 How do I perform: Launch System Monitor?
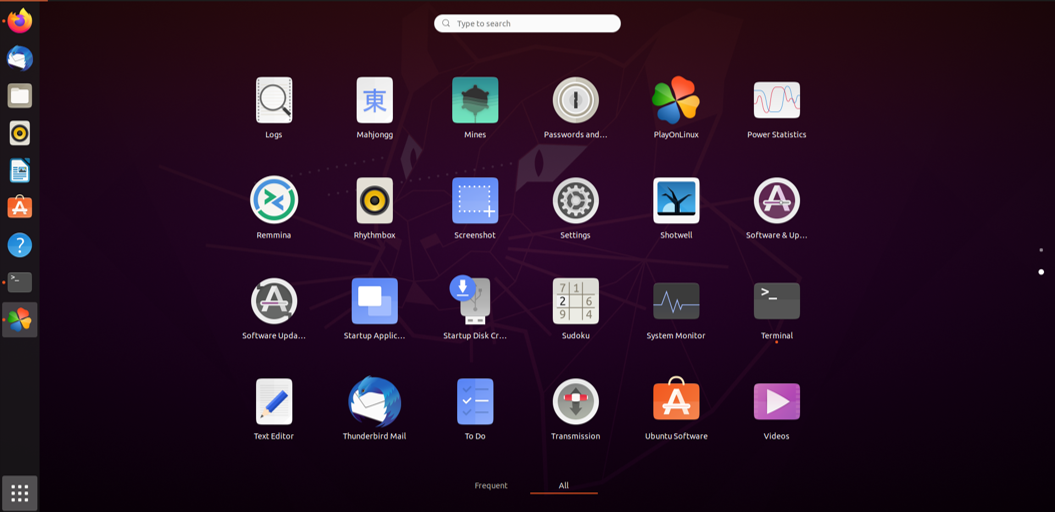pos(676,301)
